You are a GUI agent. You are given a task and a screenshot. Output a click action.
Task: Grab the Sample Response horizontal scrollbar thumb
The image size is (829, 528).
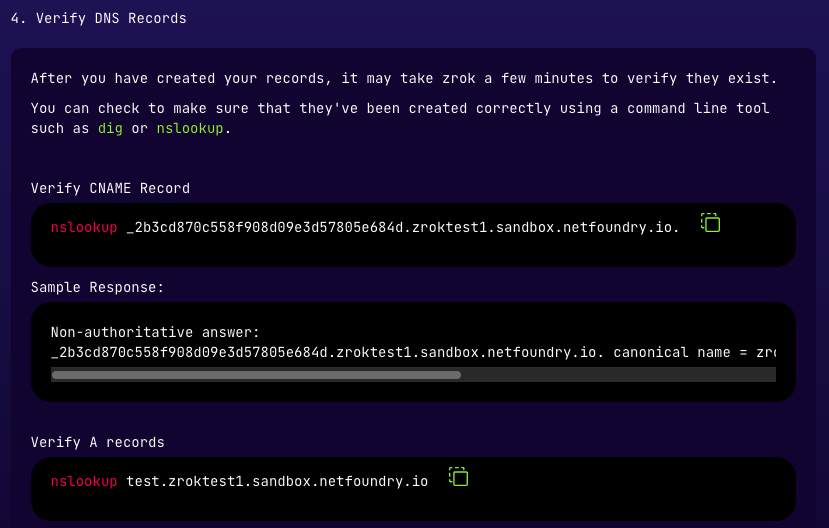point(256,375)
